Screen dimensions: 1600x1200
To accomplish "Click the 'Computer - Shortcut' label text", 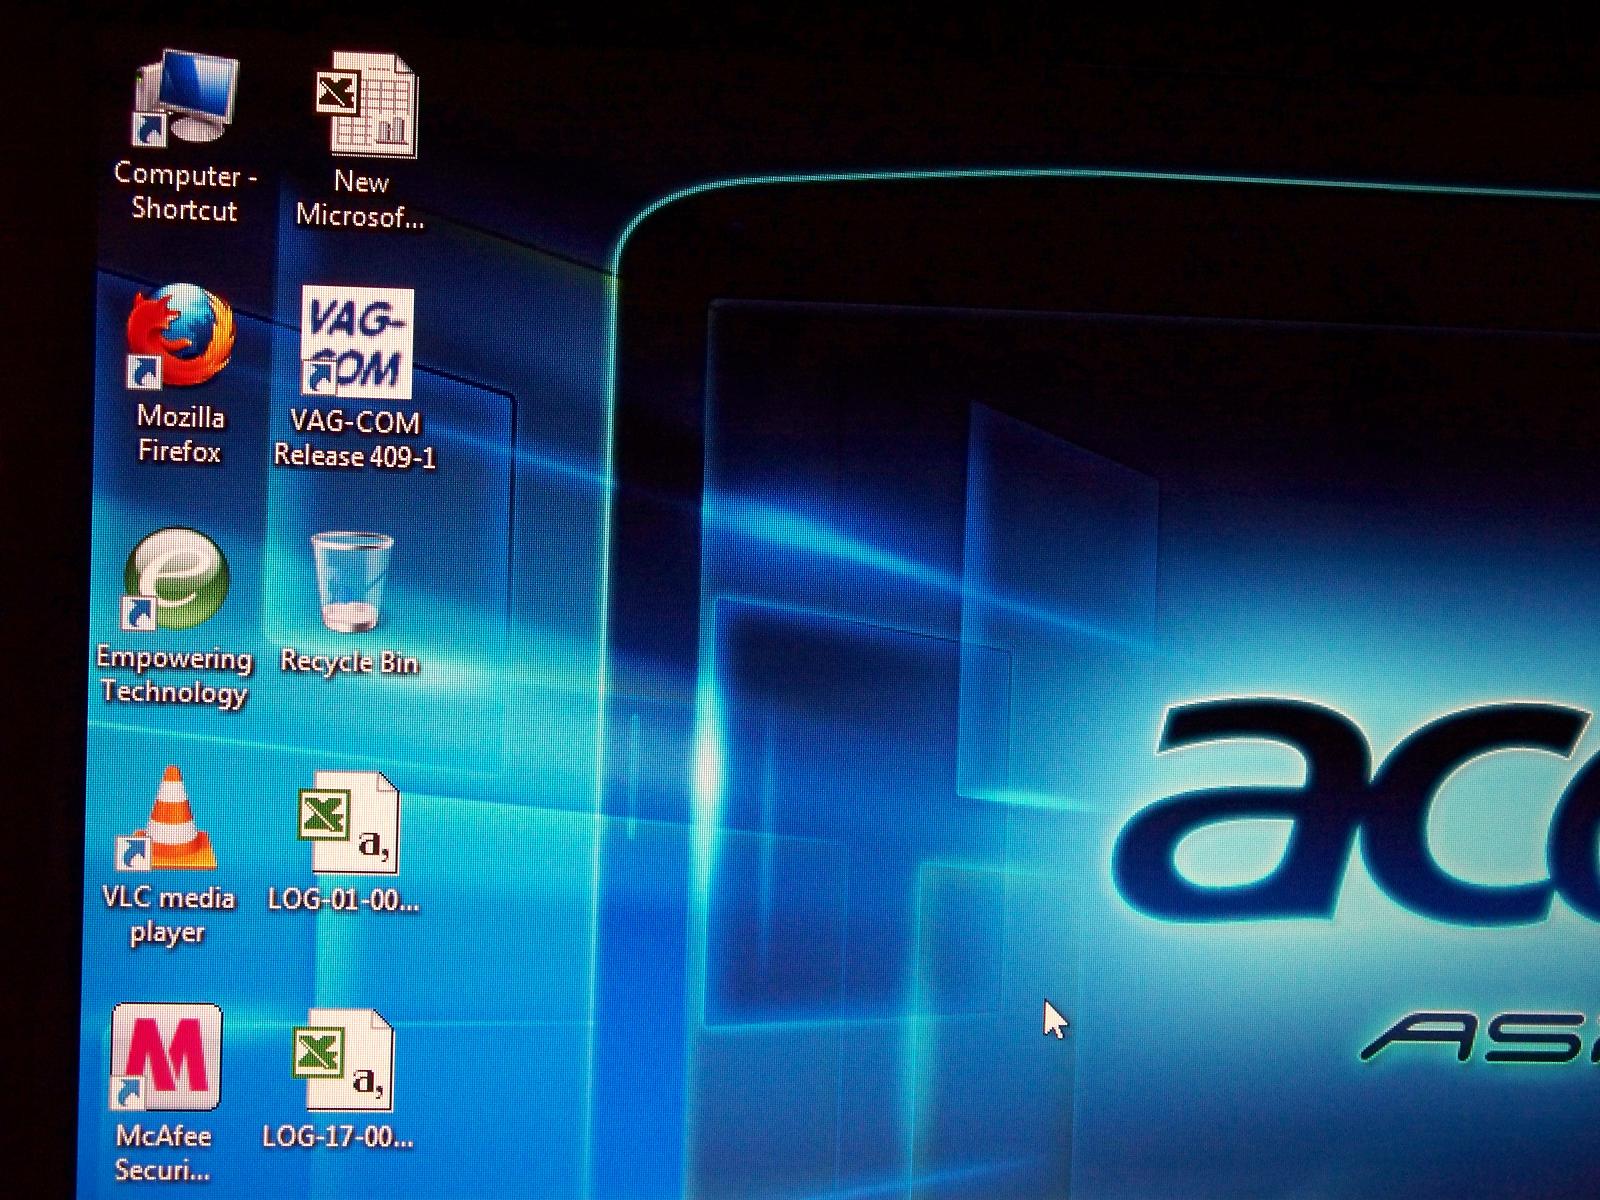I will tap(185, 192).
